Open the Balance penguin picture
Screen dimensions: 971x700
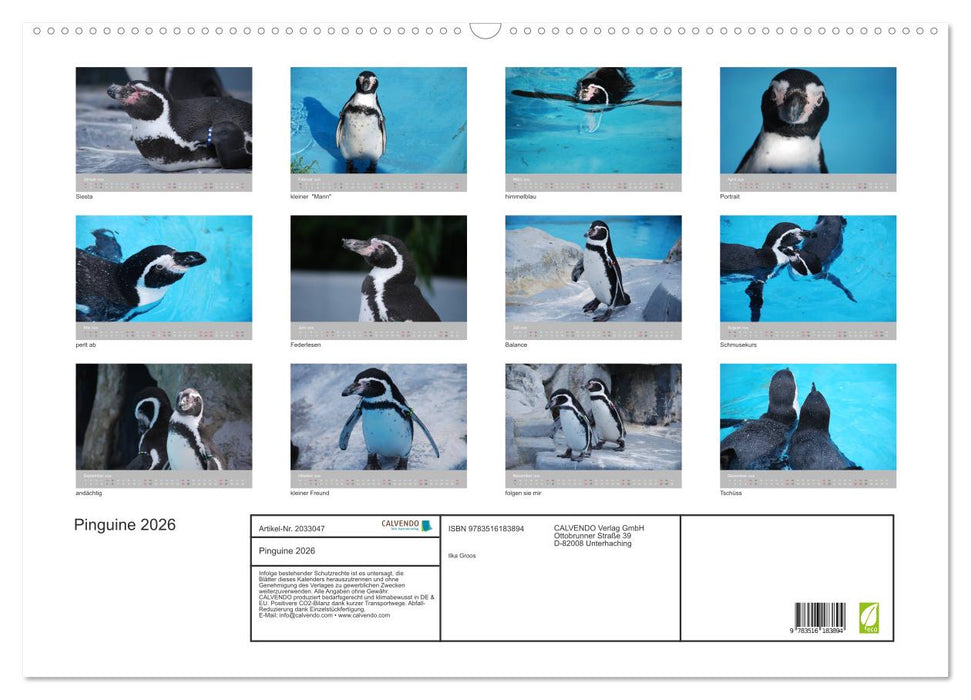(592, 270)
